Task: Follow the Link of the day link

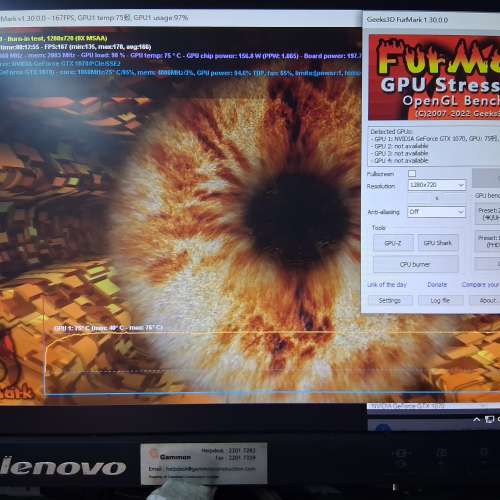Action: (387, 285)
